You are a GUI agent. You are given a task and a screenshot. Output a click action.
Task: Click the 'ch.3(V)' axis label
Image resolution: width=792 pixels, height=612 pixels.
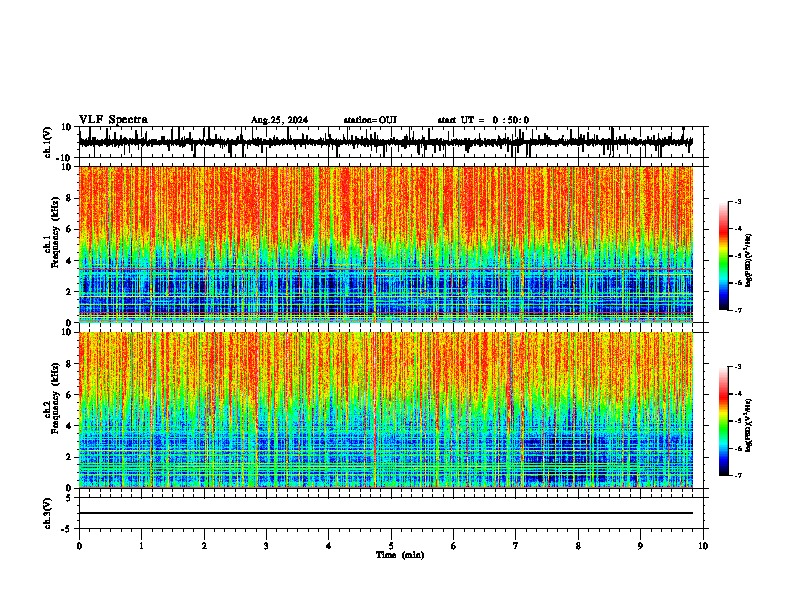coord(48,513)
